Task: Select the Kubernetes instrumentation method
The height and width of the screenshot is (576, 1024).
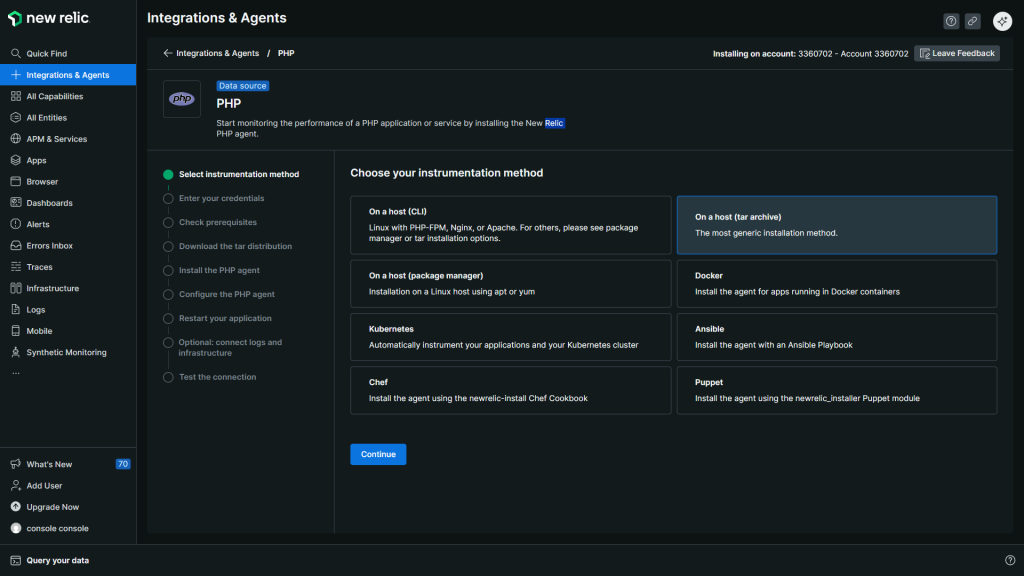Action: 510,337
